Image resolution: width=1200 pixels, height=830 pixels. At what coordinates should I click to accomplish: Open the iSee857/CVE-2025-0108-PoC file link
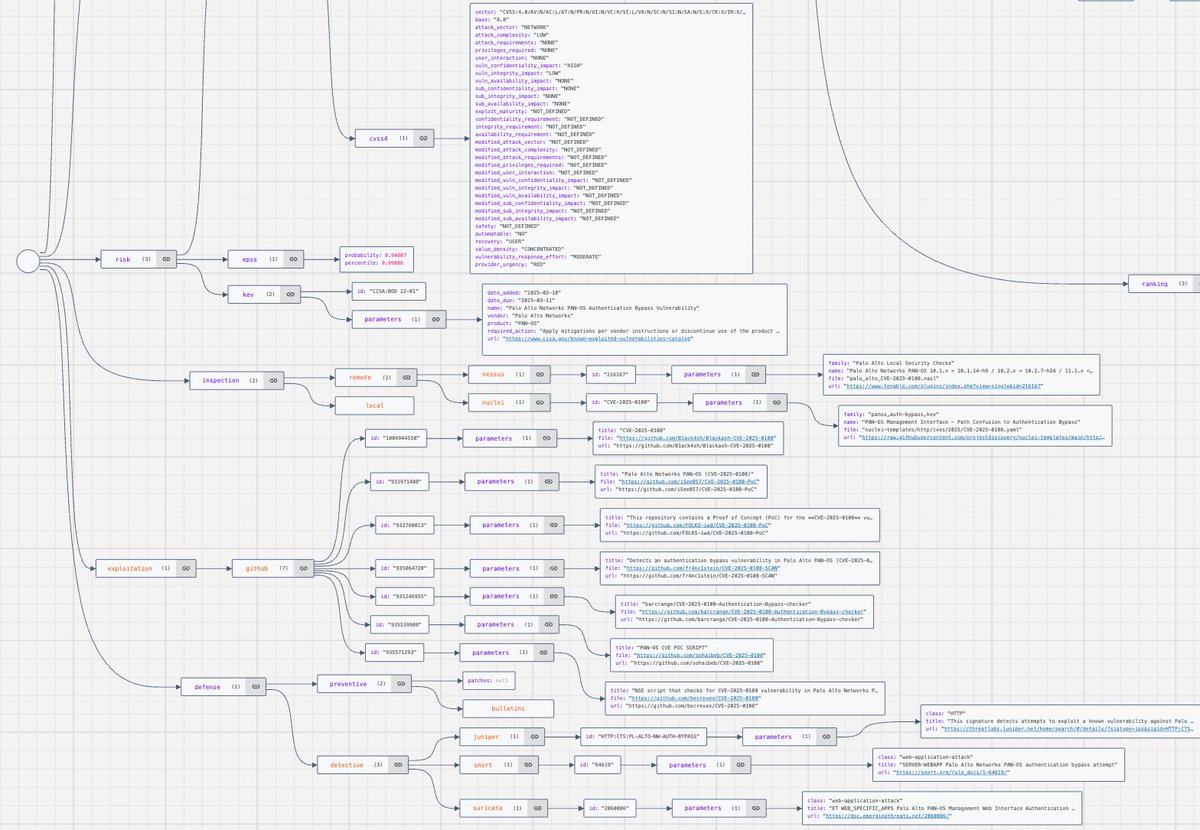point(688,481)
